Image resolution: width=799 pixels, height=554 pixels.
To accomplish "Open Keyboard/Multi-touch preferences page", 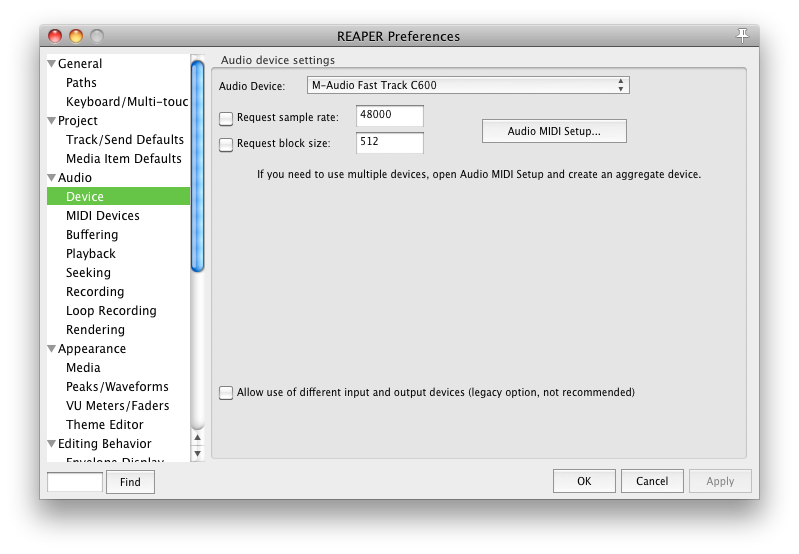I will (x=127, y=101).
